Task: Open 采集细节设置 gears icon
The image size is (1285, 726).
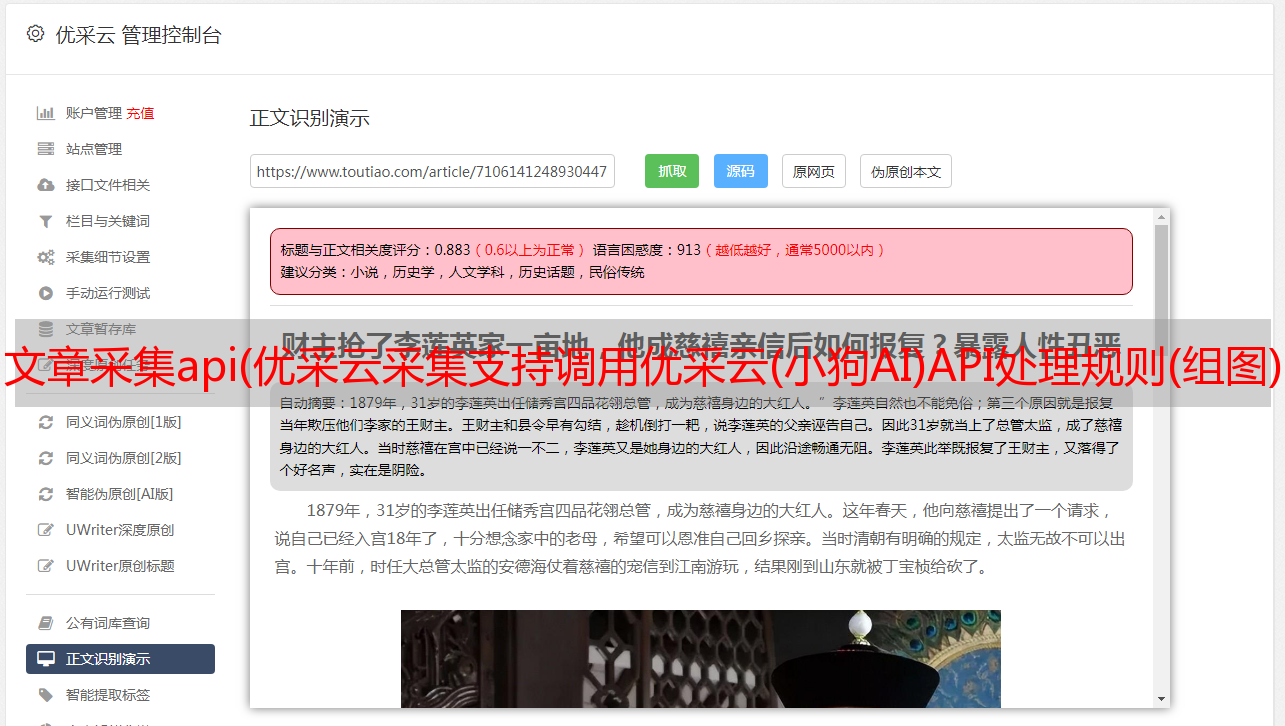Action: 45,257
